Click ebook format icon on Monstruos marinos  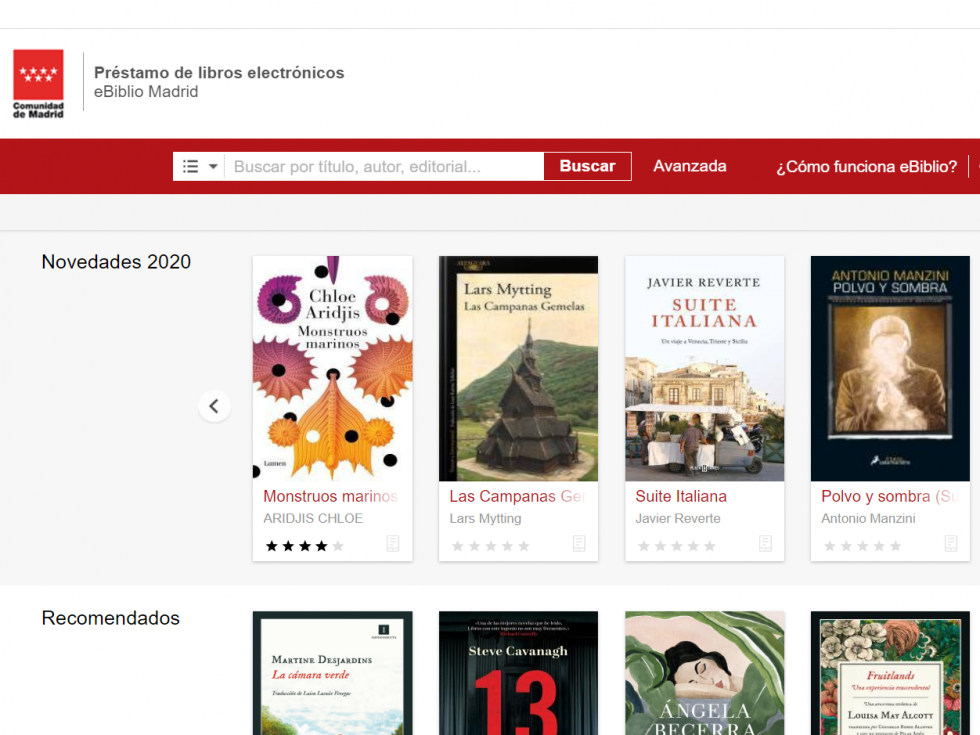pyautogui.click(x=393, y=544)
